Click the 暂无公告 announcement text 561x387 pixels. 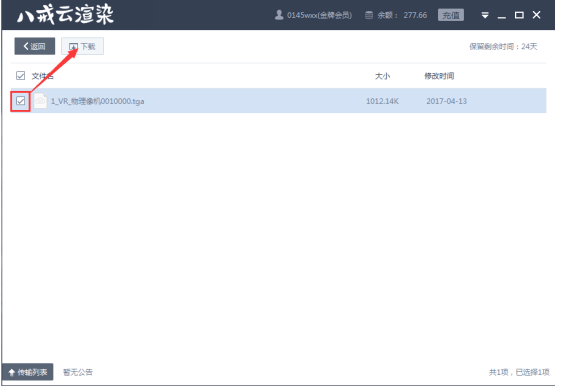[x=78, y=372]
